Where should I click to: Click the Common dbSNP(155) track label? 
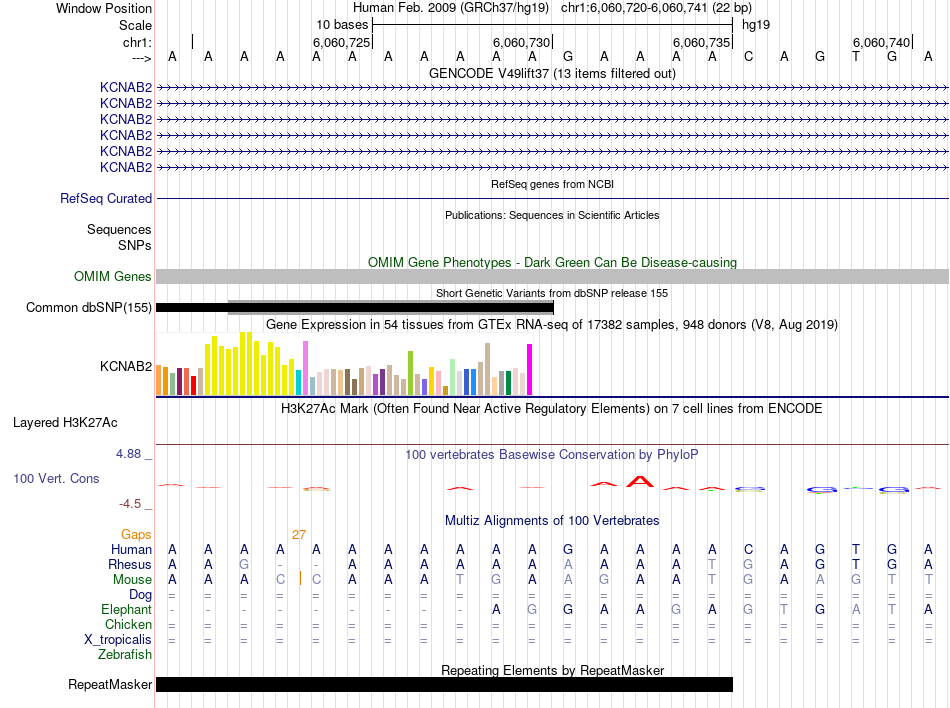(89, 308)
